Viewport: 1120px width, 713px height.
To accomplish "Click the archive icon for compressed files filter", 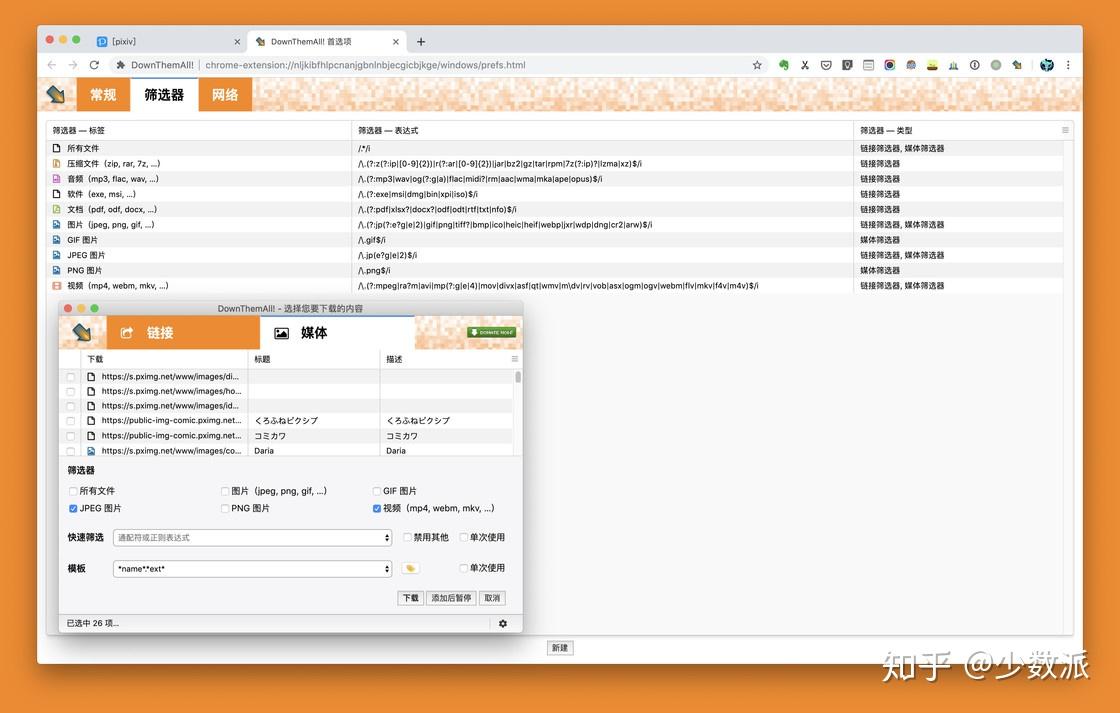I will pyautogui.click(x=56, y=164).
